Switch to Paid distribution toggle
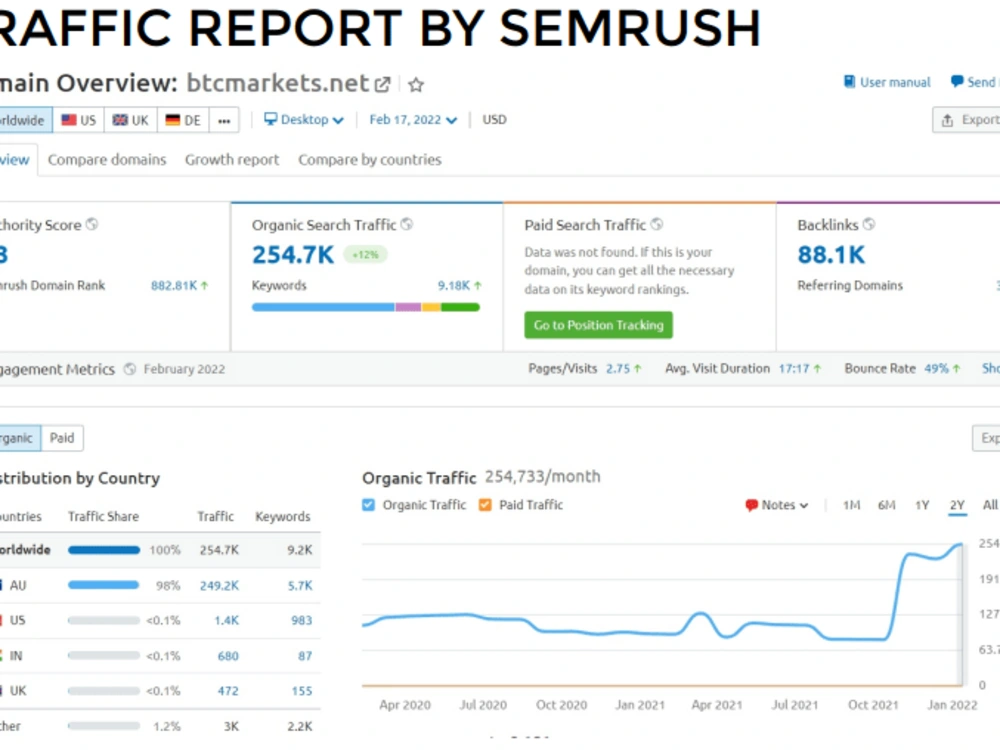Image resolution: width=1000 pixels, height=750 pixels. click(62, 438)
